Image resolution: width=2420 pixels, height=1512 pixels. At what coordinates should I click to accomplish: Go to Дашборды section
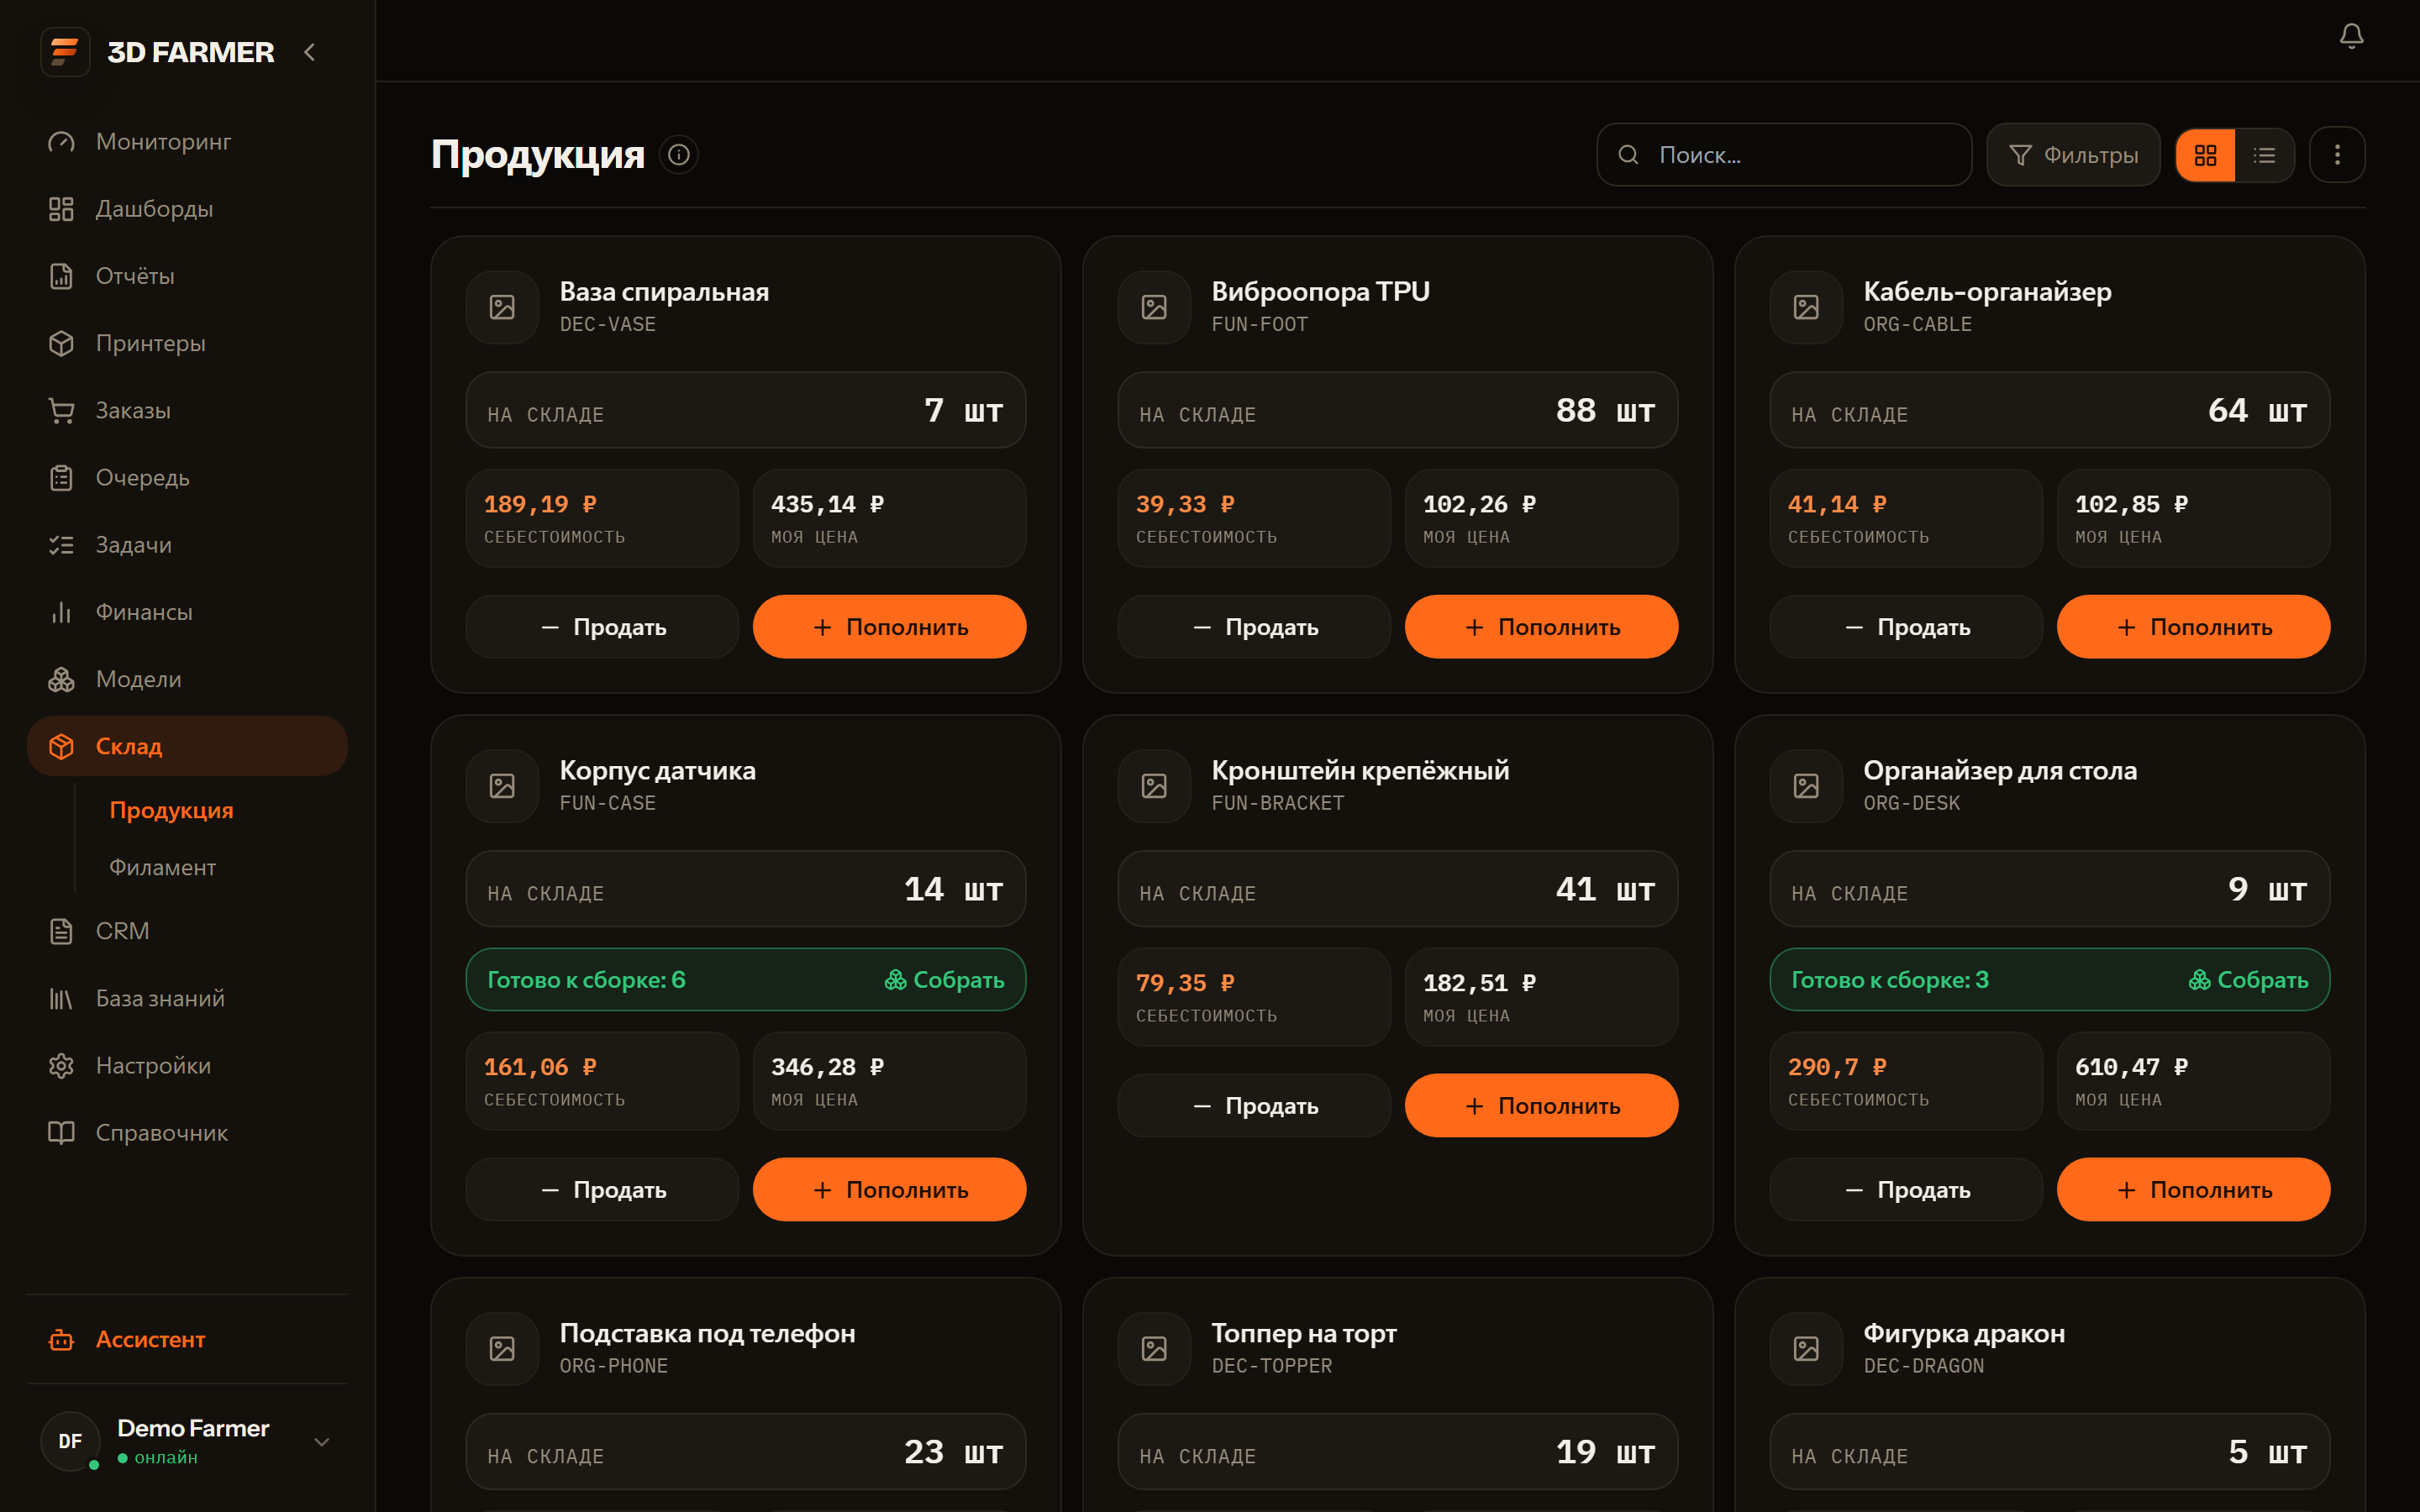coord(187,209)
